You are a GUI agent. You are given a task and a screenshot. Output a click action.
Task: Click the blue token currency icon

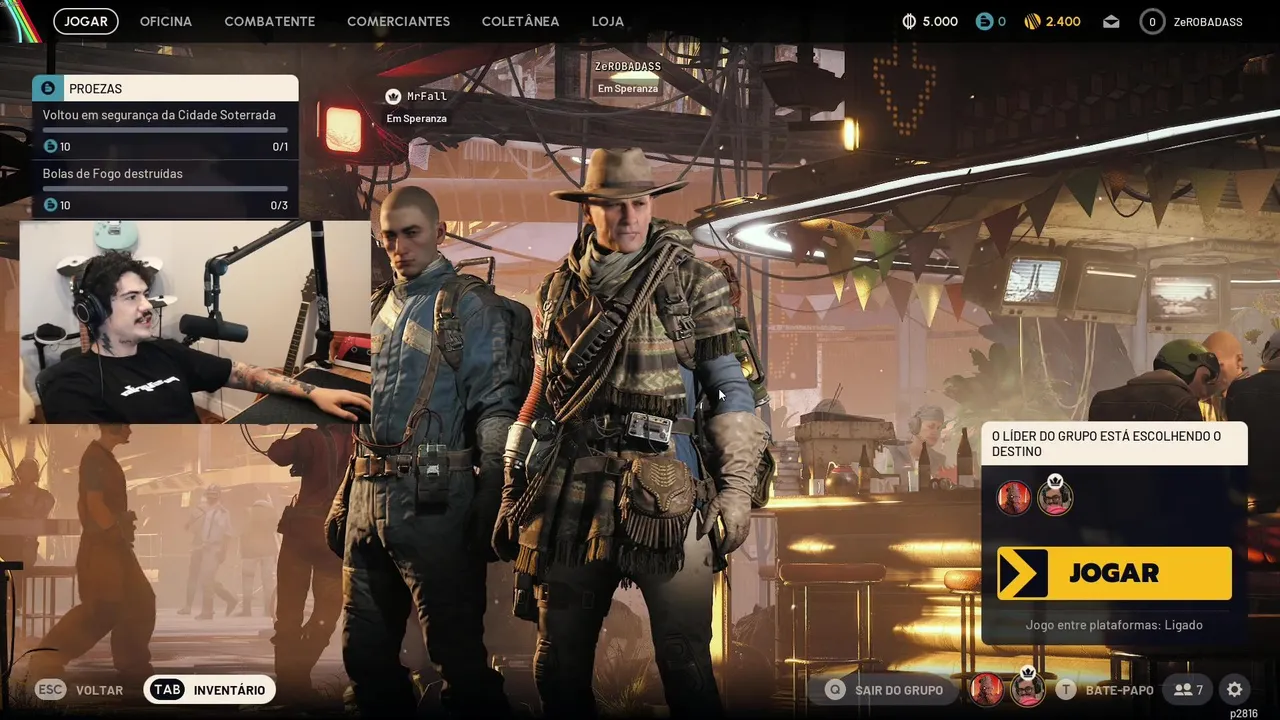pyautogui.click(x=984, y=21)
